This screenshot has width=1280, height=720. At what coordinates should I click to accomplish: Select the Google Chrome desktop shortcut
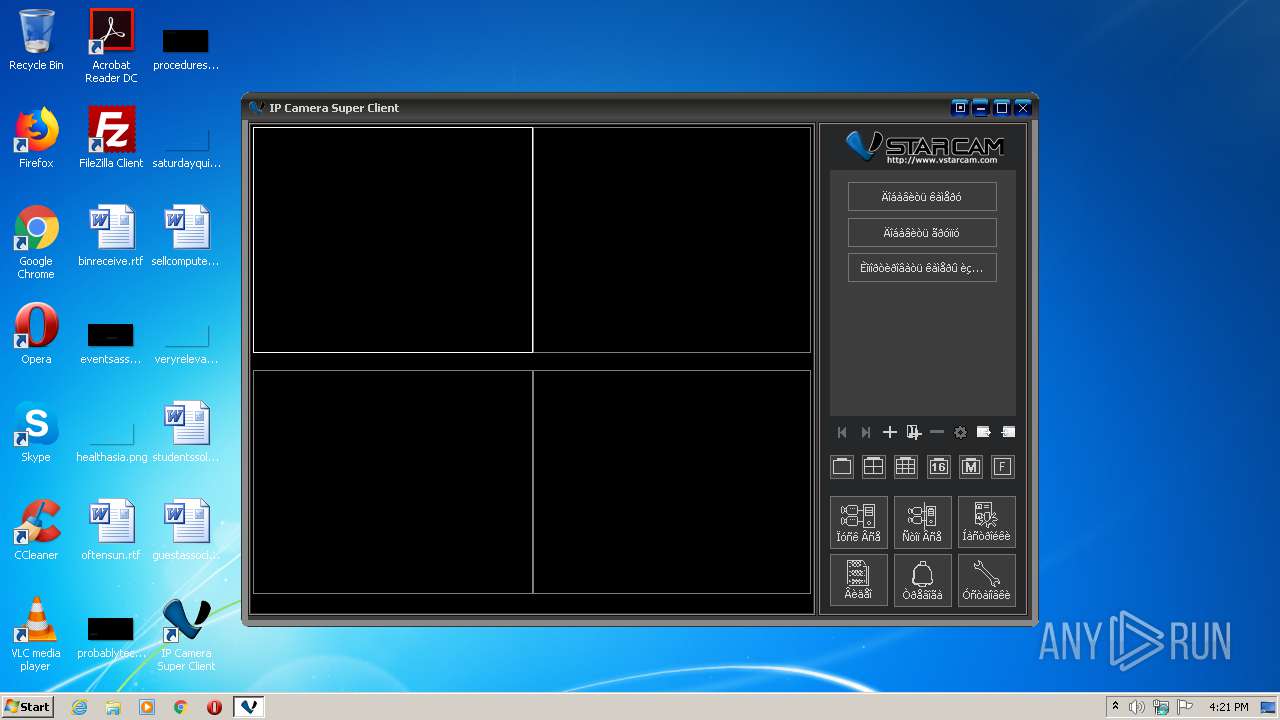click(x=36, y=241)
